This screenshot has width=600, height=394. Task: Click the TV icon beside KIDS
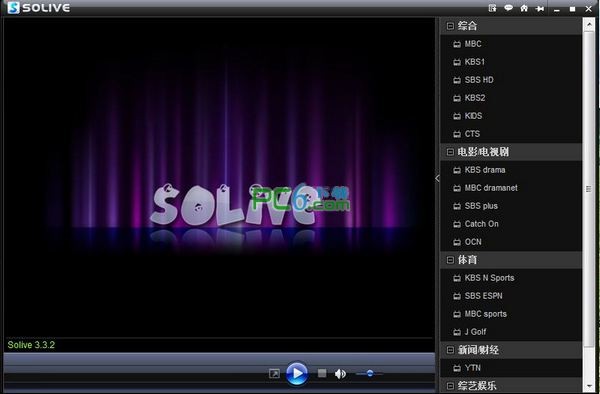[x=457, y=116]
